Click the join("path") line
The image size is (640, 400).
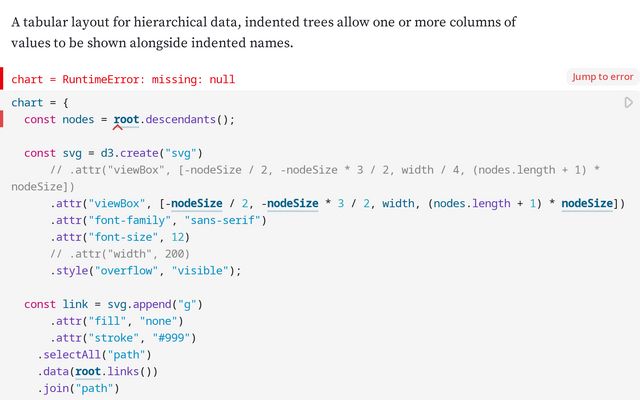pyautogui.click(x=78, y=388)
